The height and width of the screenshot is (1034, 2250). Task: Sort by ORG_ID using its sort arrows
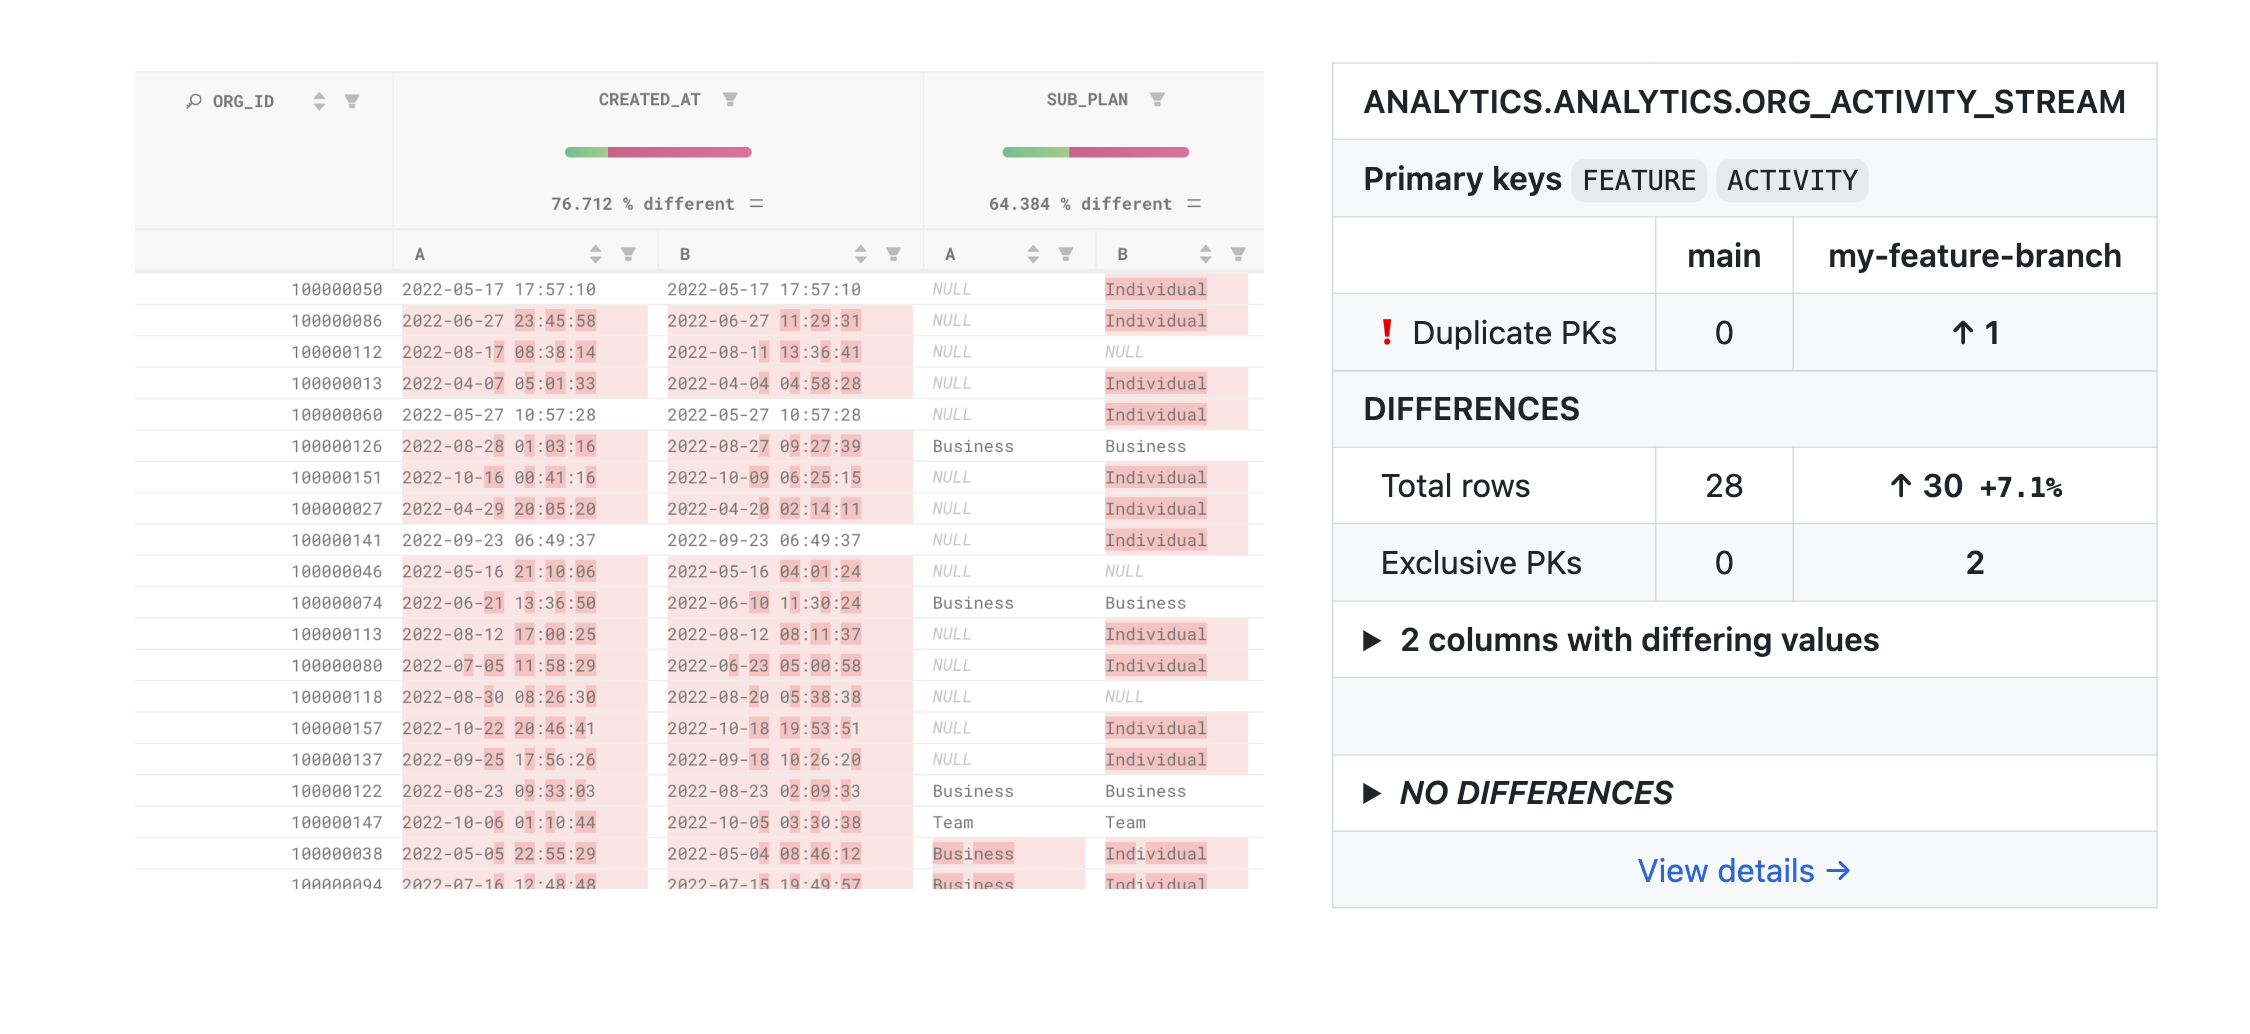(319, 101)
